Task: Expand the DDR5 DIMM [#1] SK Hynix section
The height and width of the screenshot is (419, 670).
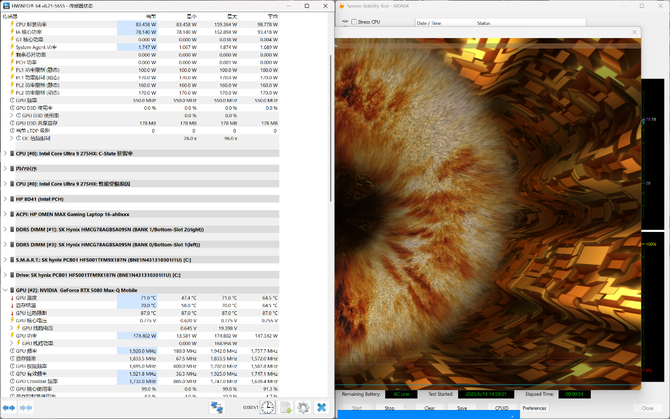Action: click(7, 229)
